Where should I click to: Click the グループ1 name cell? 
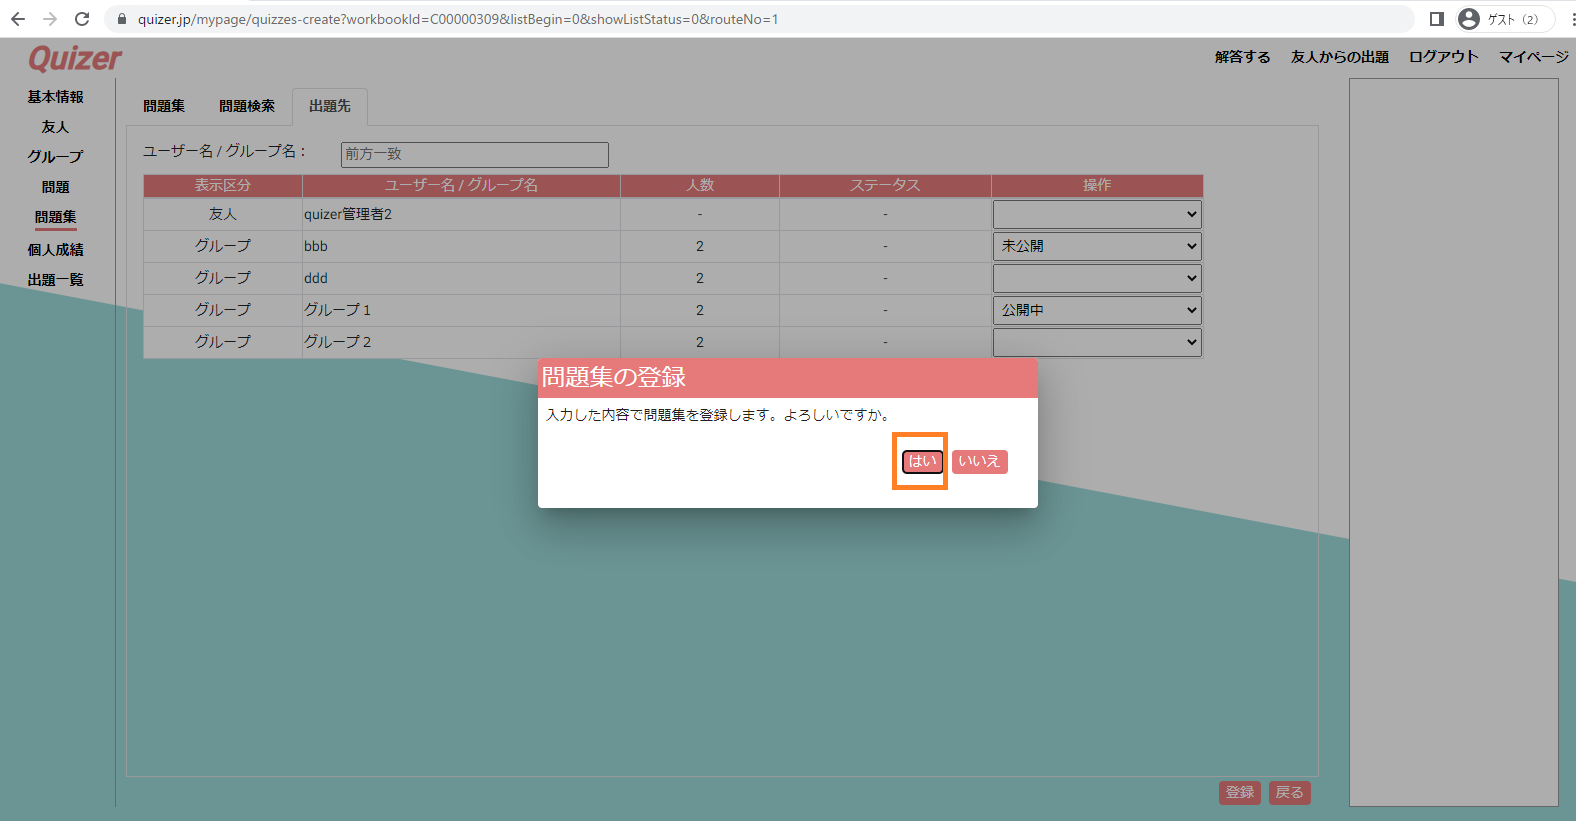pos(461,310)
